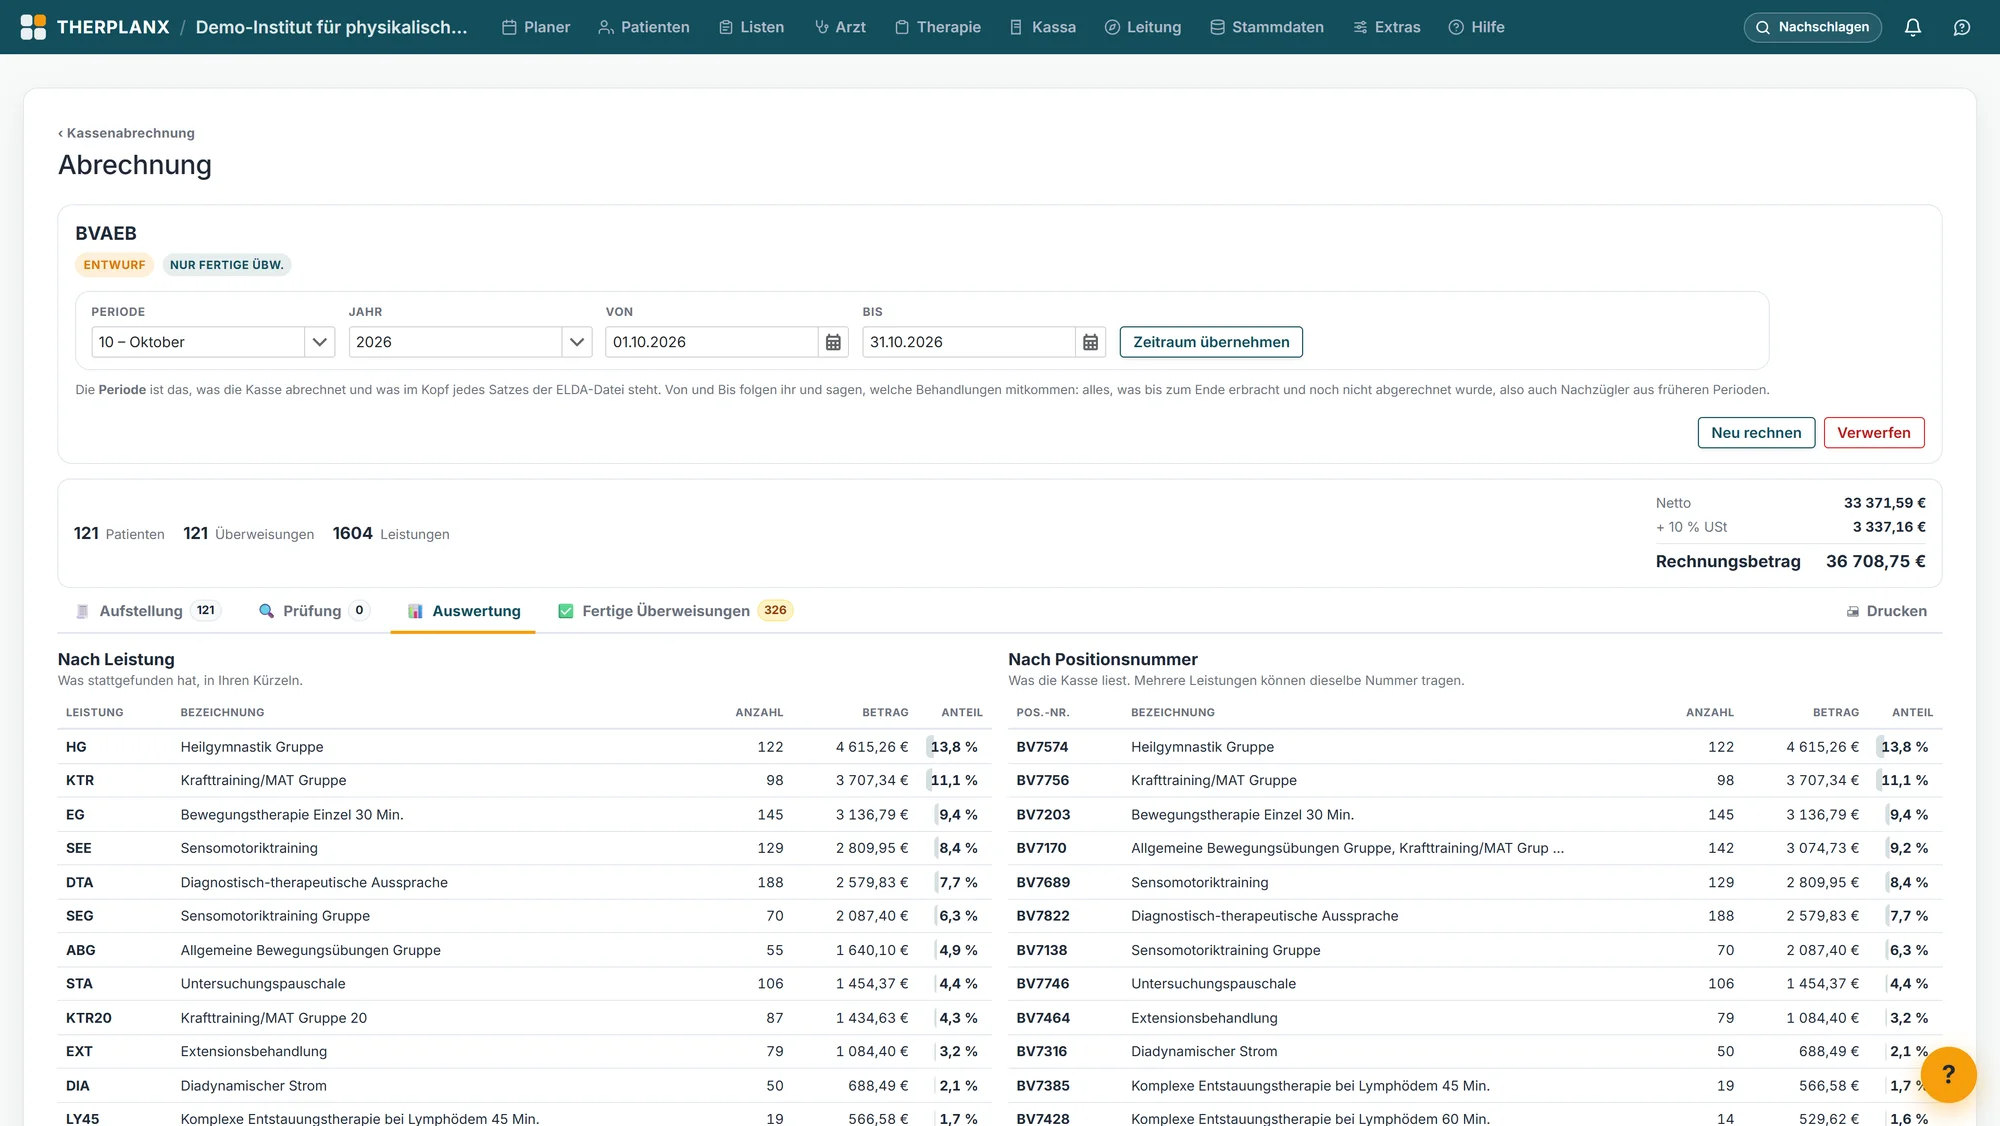The height and width of the screenshot is (1126, 2000).
Task: Open calendar picker for Von date
Action: tap(833, 342)
